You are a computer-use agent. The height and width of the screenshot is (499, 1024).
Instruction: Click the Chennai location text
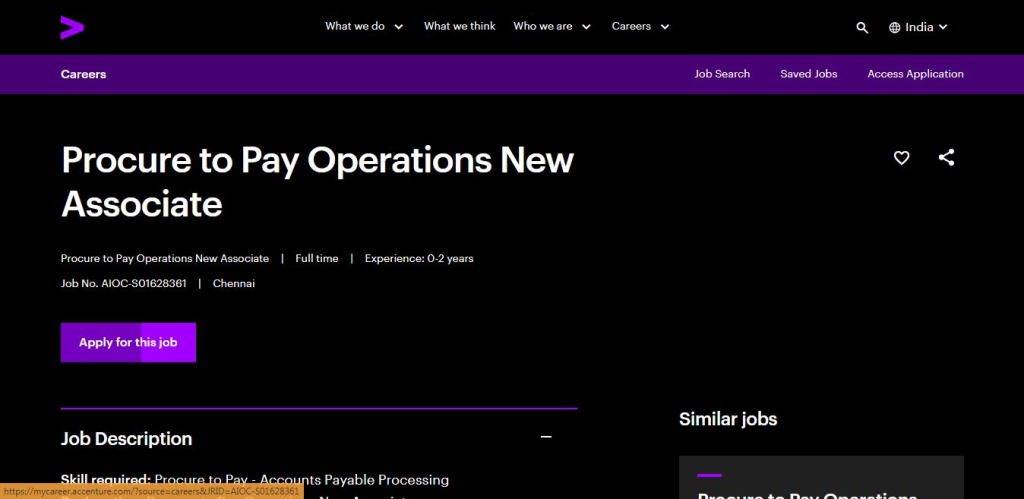click(x=234, y=283)
